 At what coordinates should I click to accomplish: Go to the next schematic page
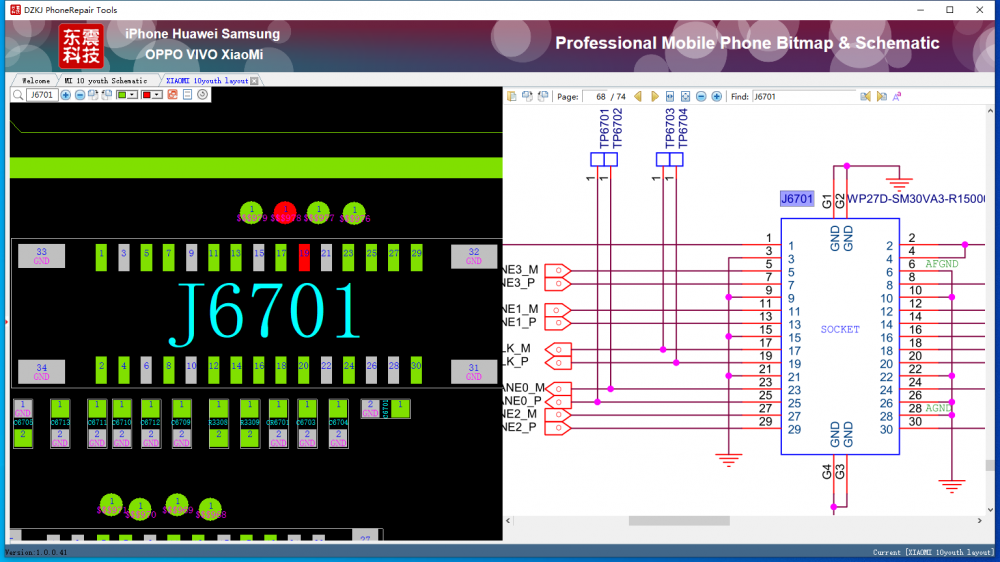click(x=655, y=97)
